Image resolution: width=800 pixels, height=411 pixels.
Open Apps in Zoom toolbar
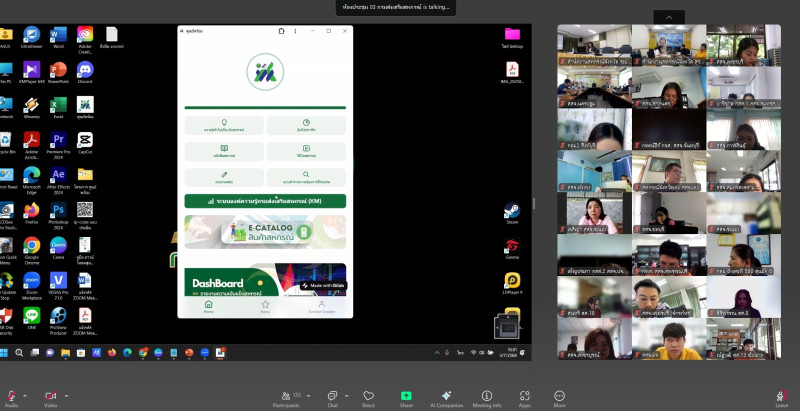524,398
